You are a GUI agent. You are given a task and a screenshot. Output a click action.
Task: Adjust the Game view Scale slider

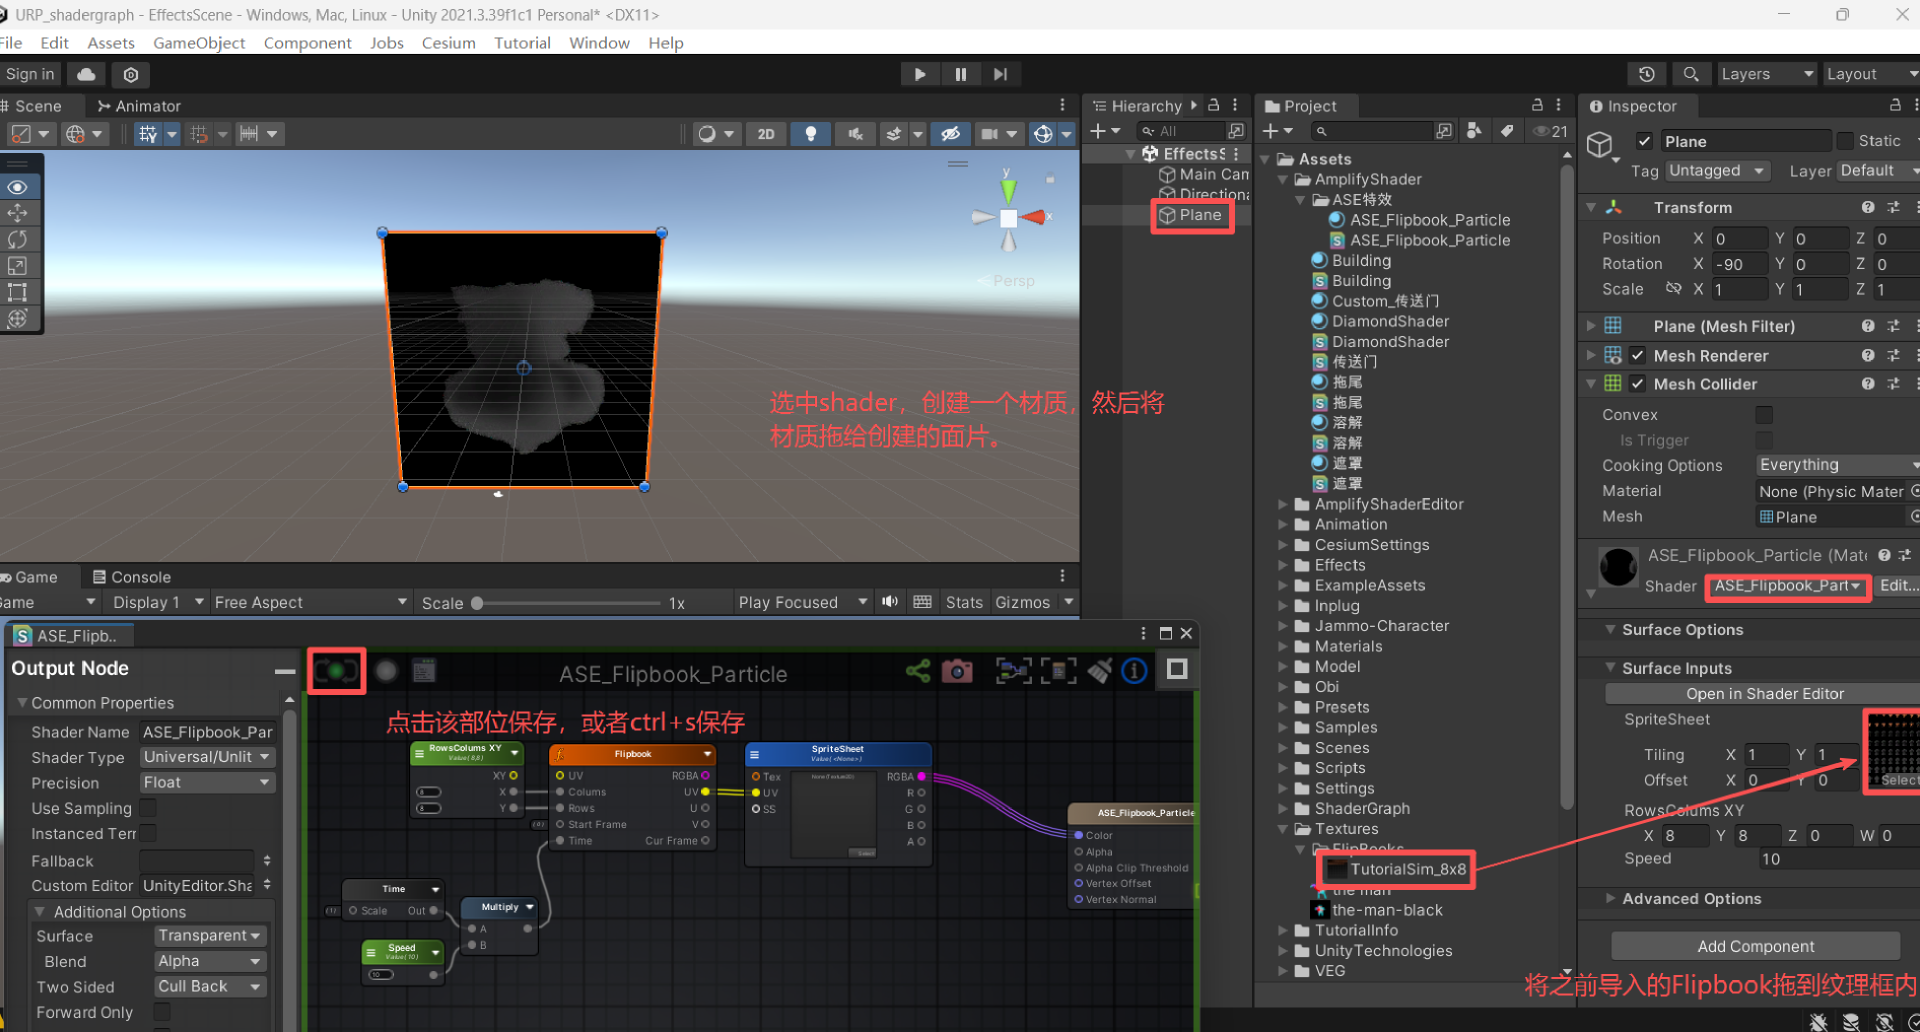pyautogui.click(x=567, y=603)
